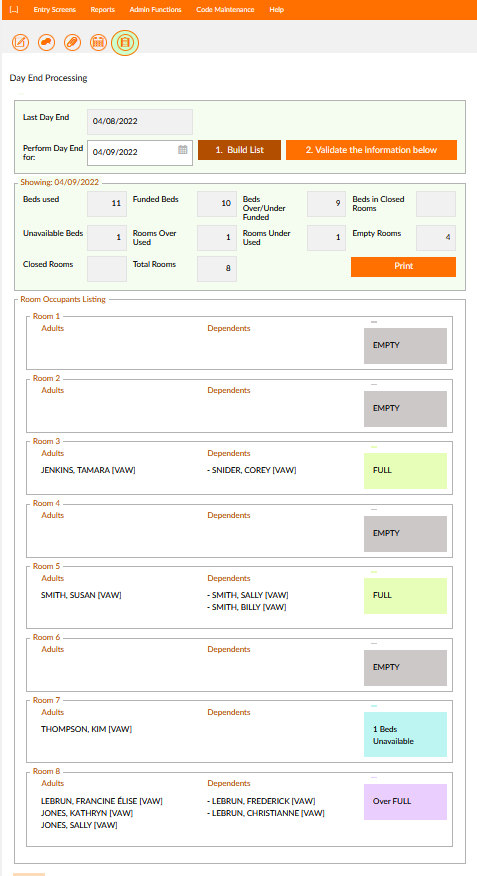Viewport: 477px width, 876px height.
Task: Select dependent SMITH, SALLY [VAW]
Action: click(247, 596)
